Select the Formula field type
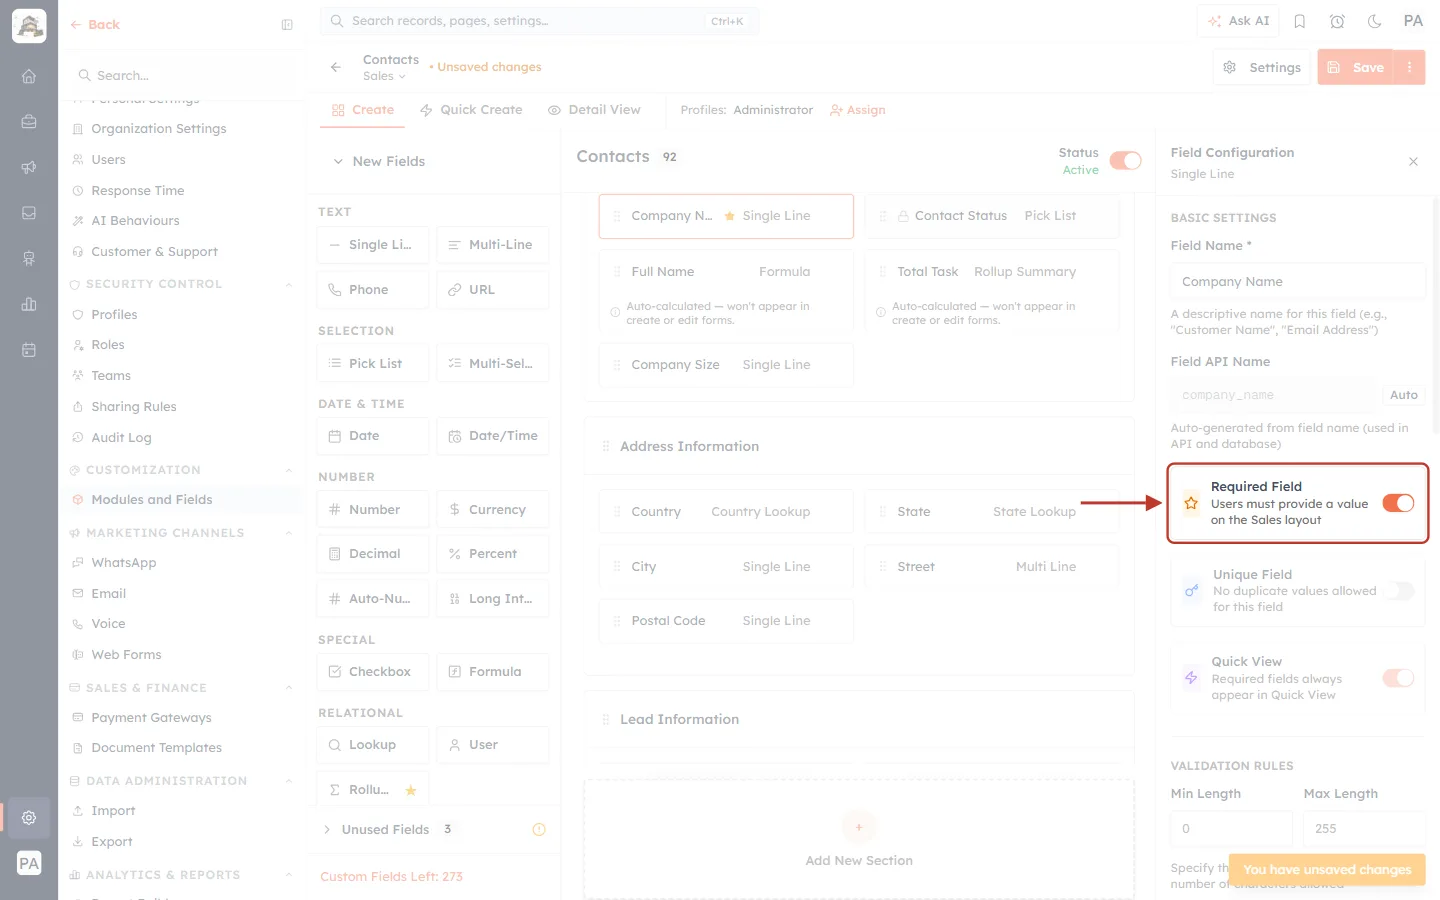This screenshot has height=900, width=1440. pos(493,672)
